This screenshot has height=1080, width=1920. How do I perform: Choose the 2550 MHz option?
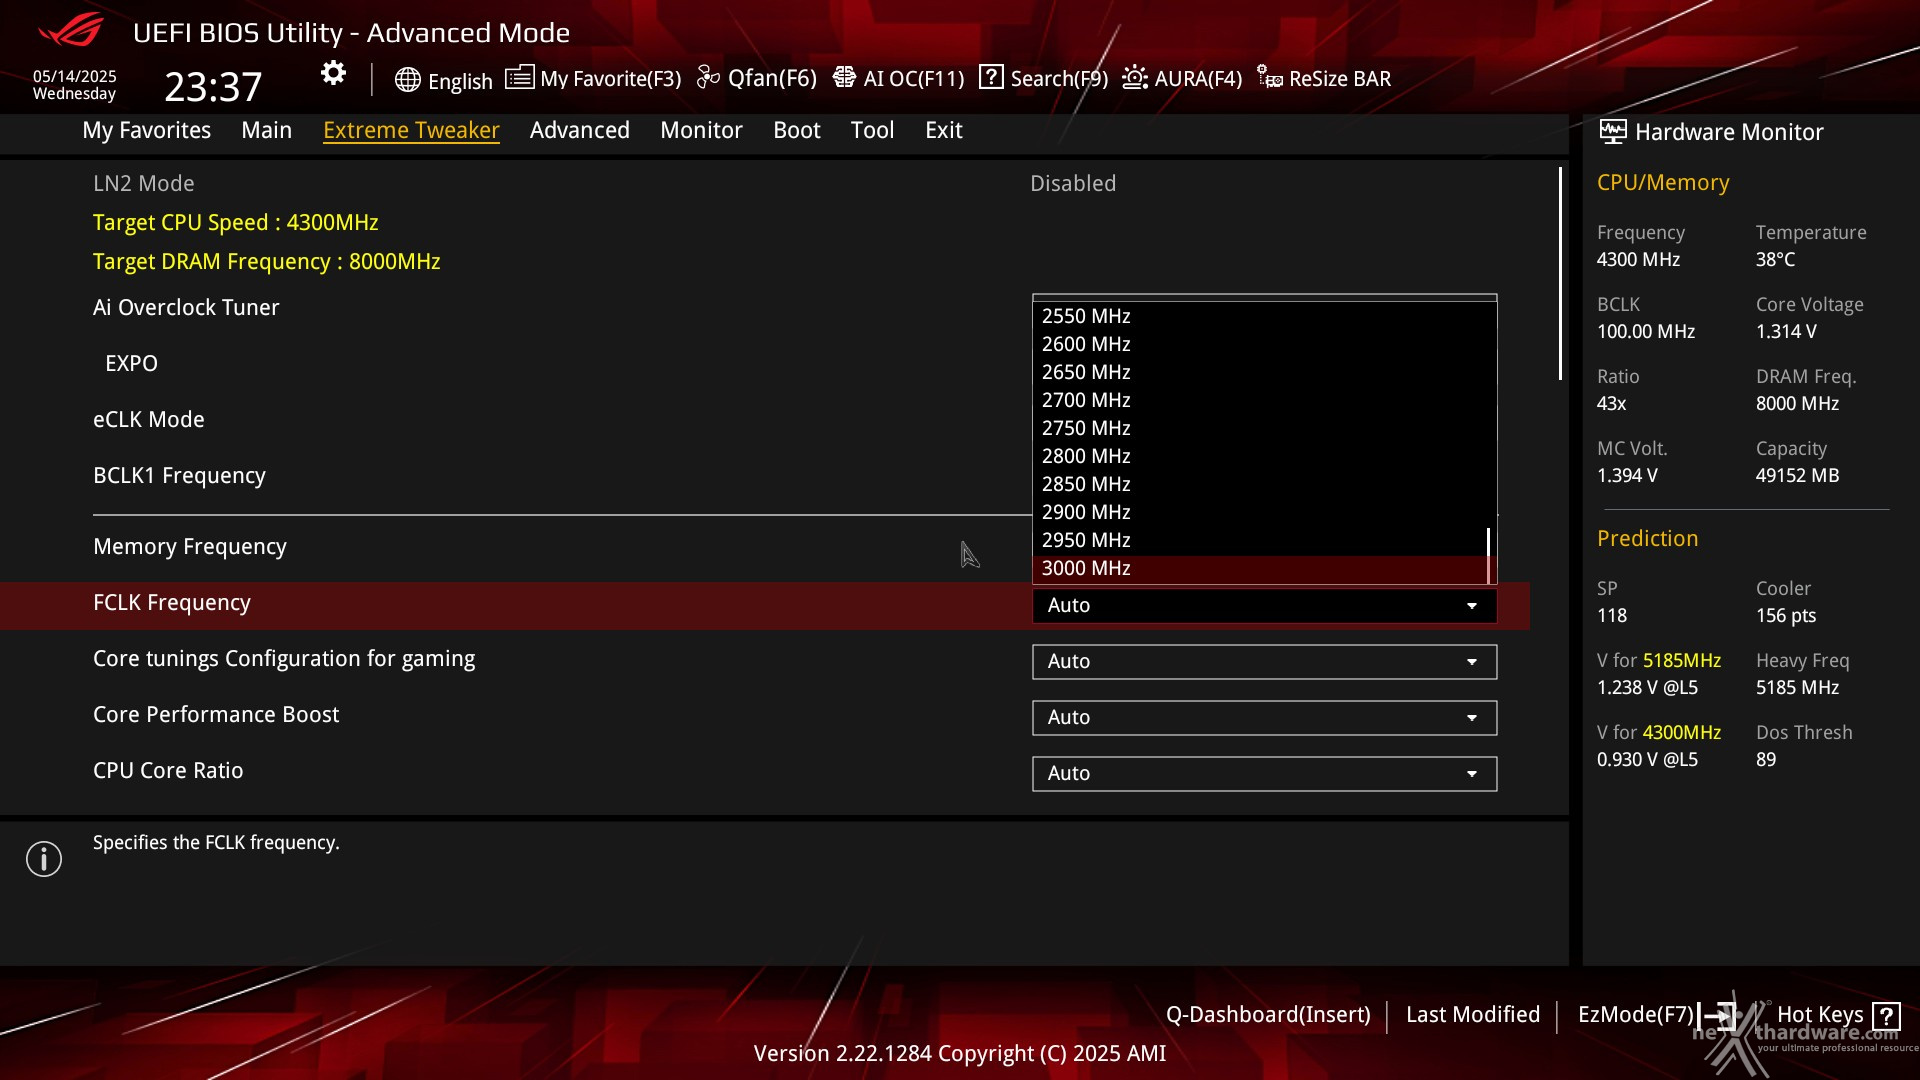tap(1260, 316)
